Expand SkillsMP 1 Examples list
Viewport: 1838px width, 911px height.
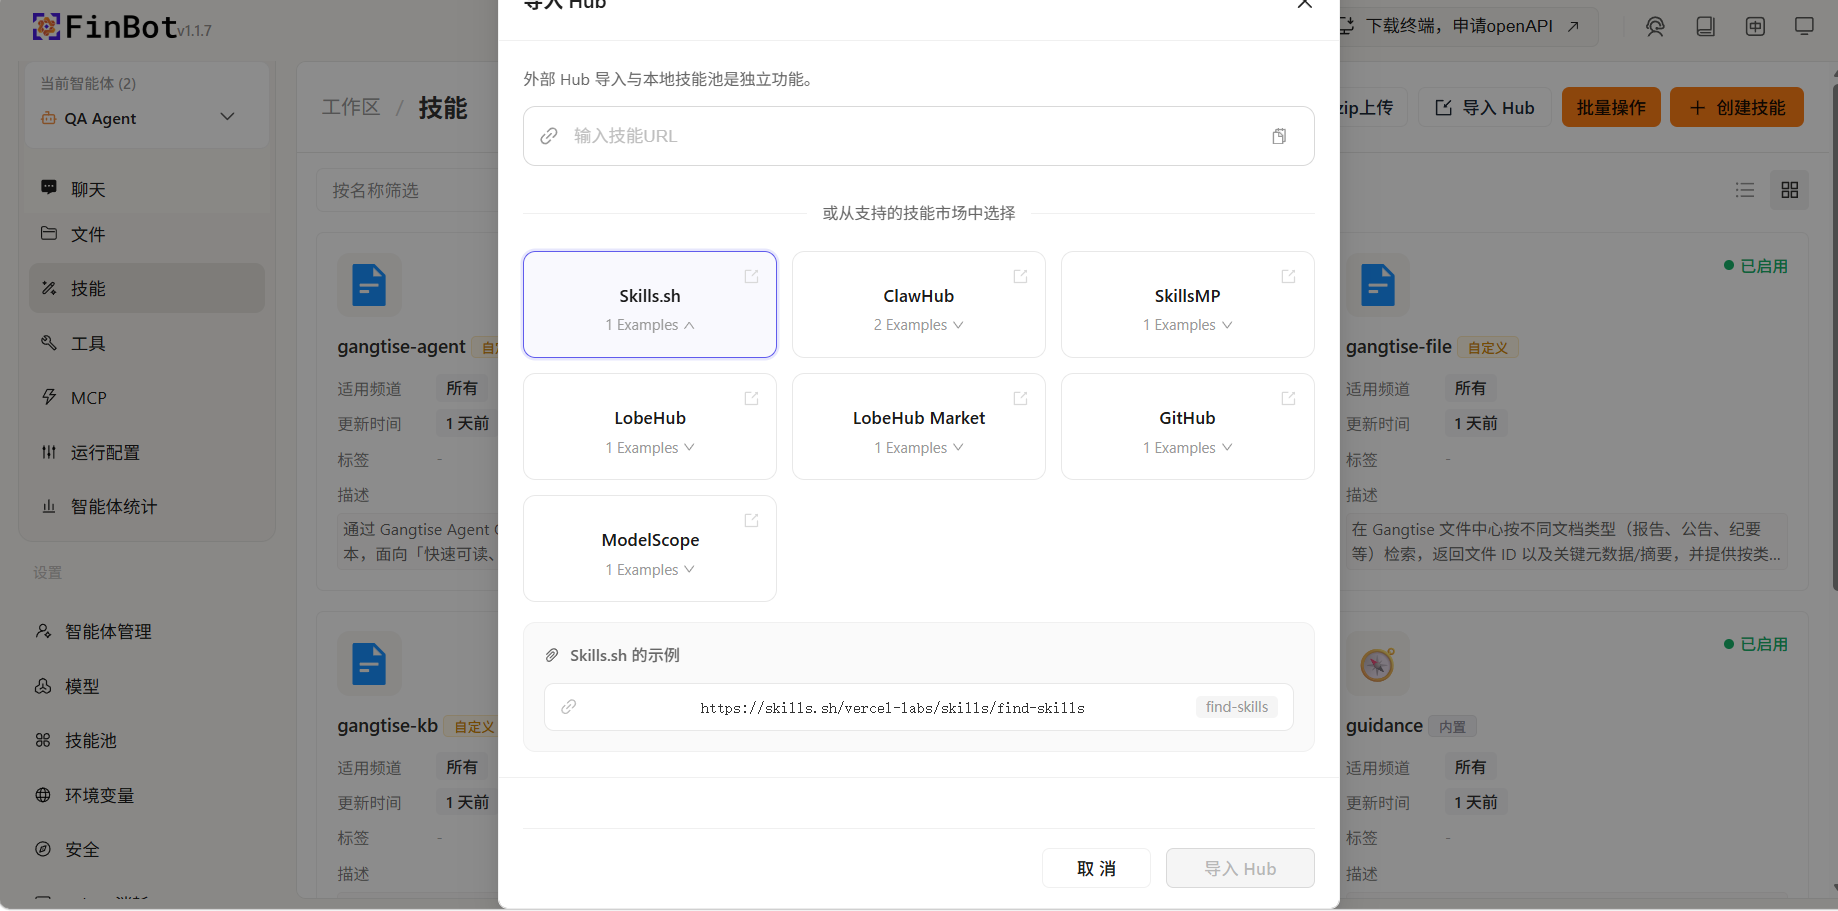(x=1188, y=325)
